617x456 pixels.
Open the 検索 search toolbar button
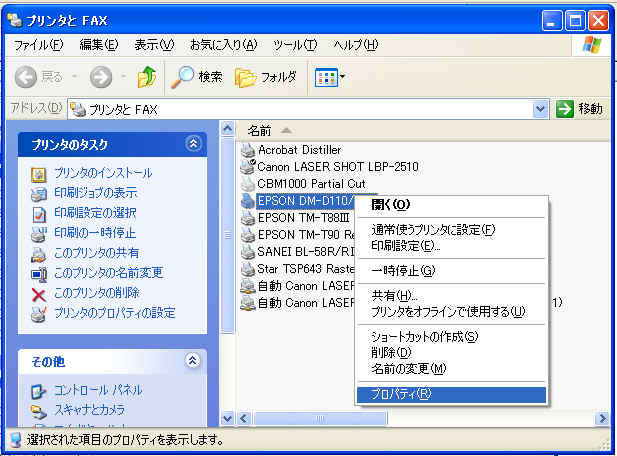click(x=197, y=77)
